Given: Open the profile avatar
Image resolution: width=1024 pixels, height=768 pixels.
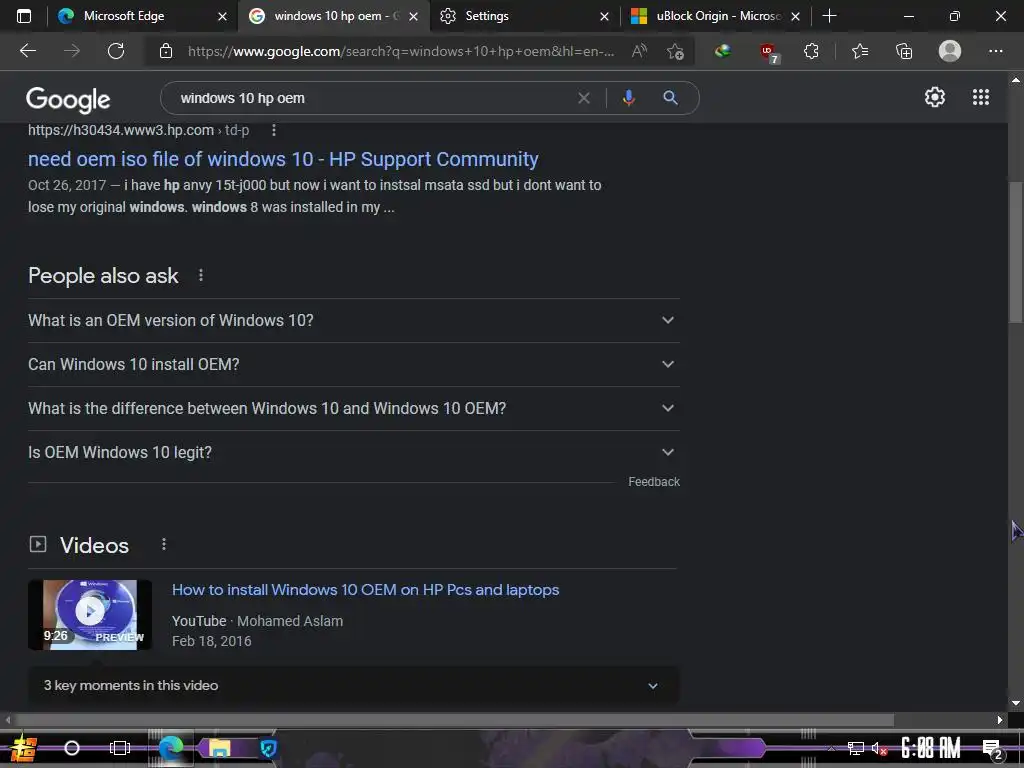Looking at the screenshot, I should 950,51.
